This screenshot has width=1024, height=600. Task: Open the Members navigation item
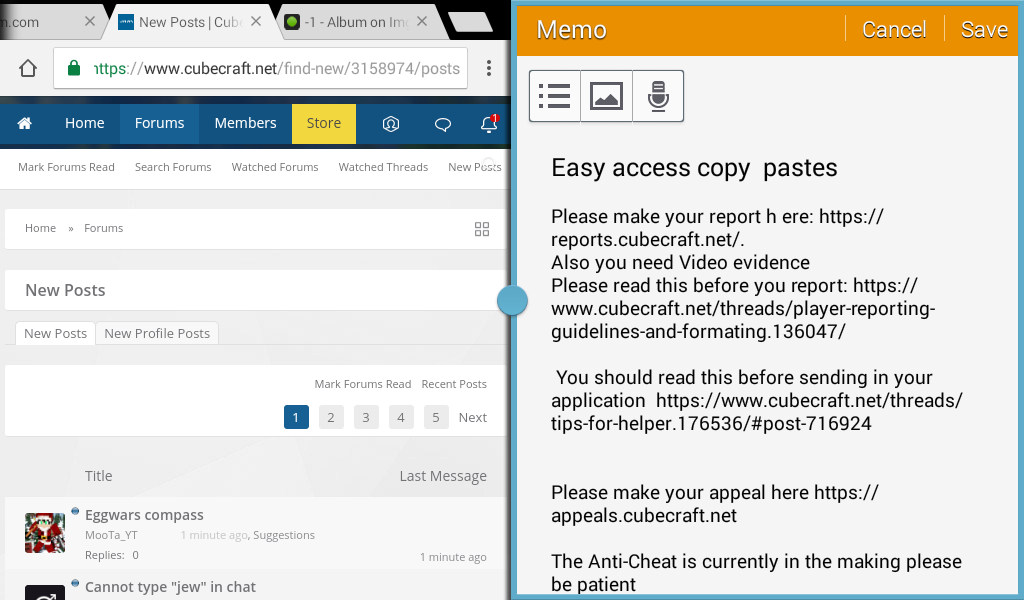[x=246, y=123]
